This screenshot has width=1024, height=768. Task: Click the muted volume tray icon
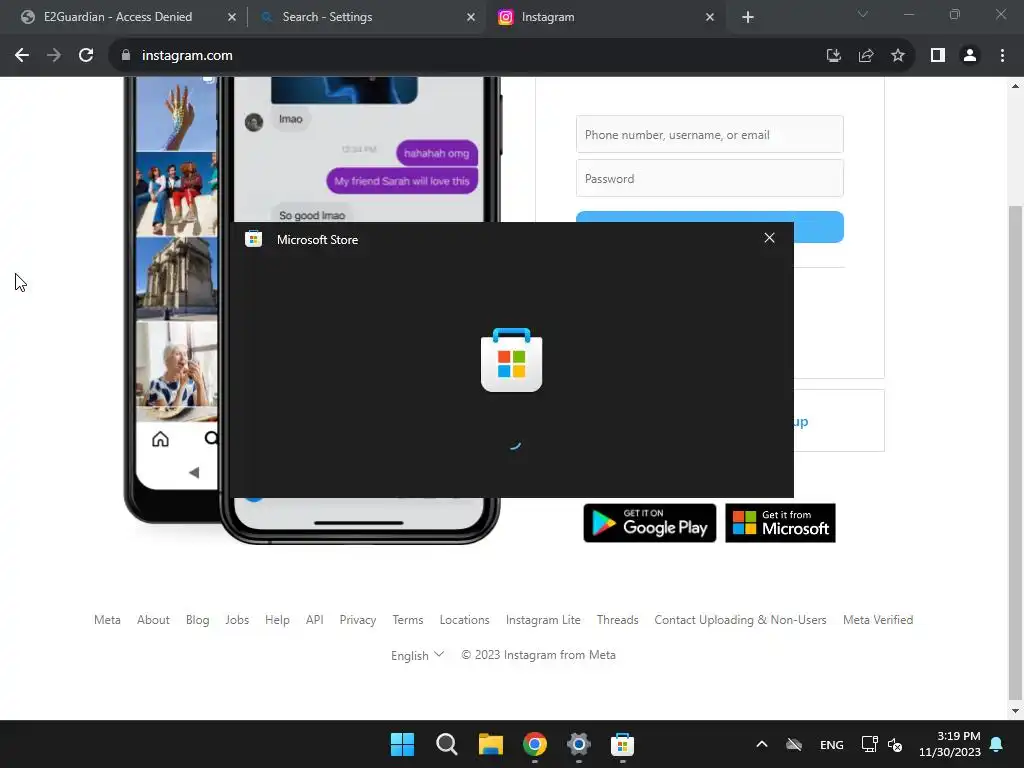[x=895, y=744]
